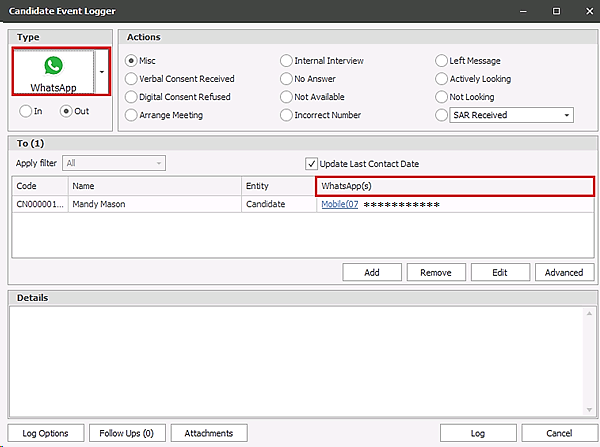The image size is (600, 447).
Task: Choose the Verbal Consent Received action
Action: point(131,79)
